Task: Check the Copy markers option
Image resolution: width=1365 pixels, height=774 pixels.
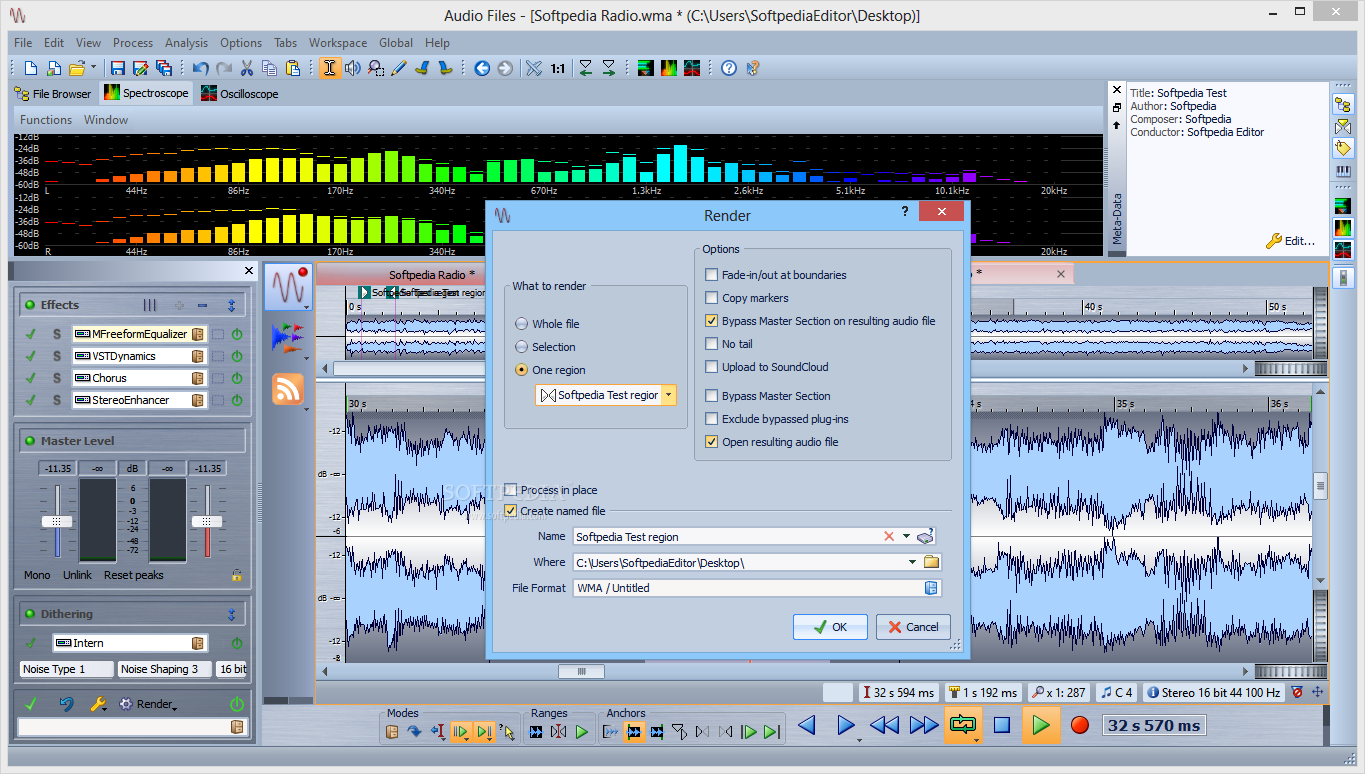Action: coord(712,298)
